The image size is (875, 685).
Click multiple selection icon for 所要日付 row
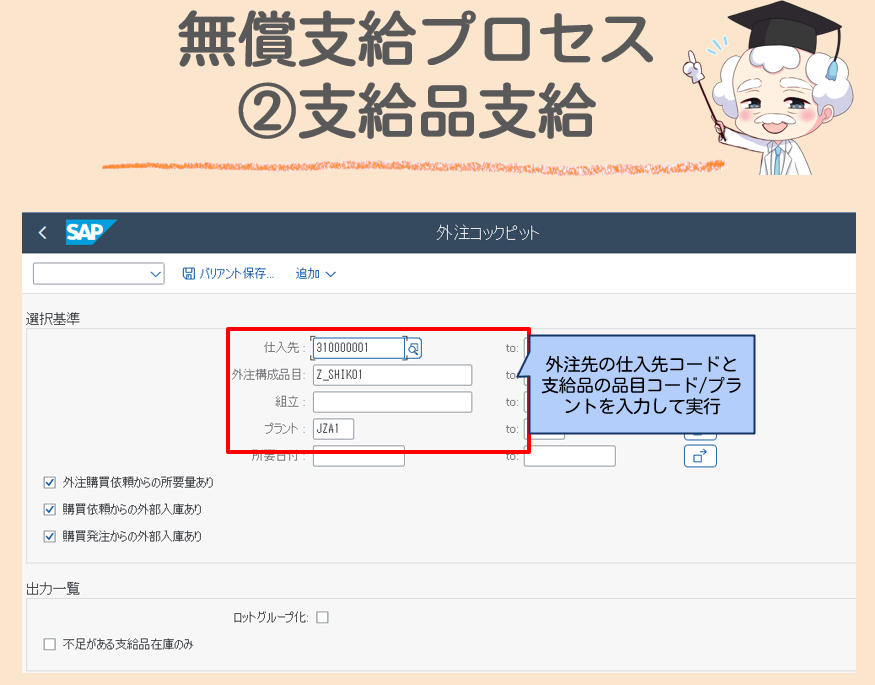coord(700,456)
